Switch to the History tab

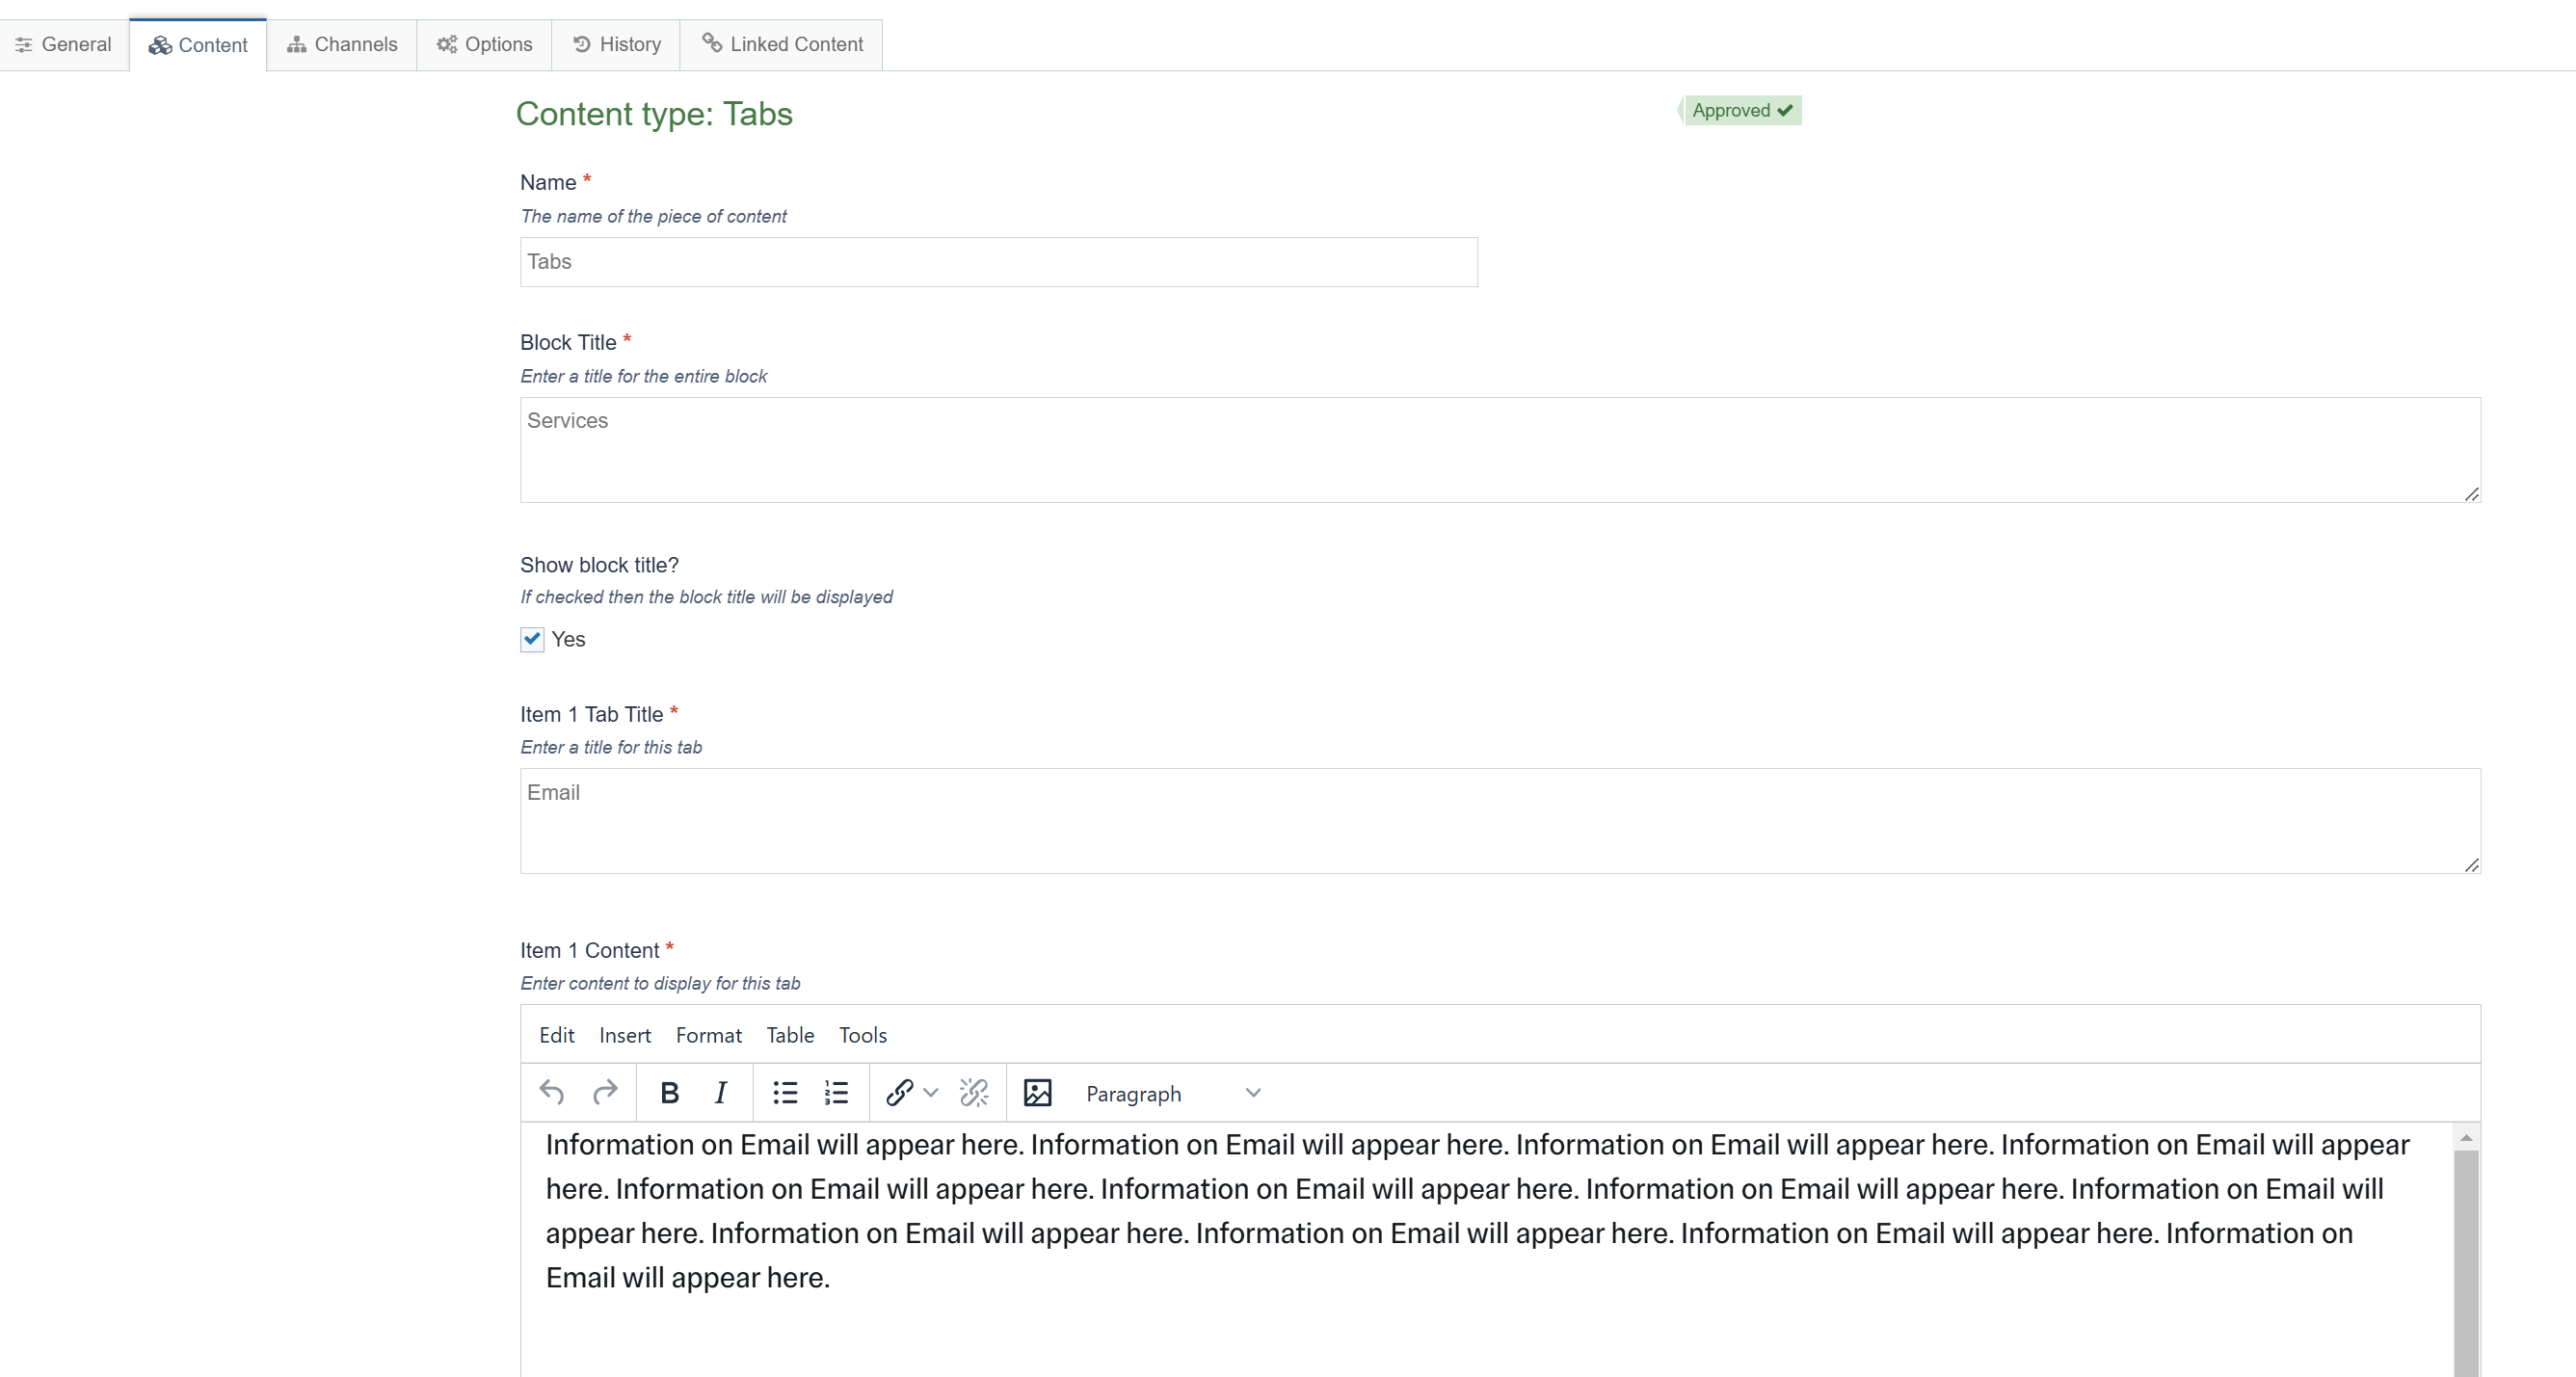coord(616,44)
